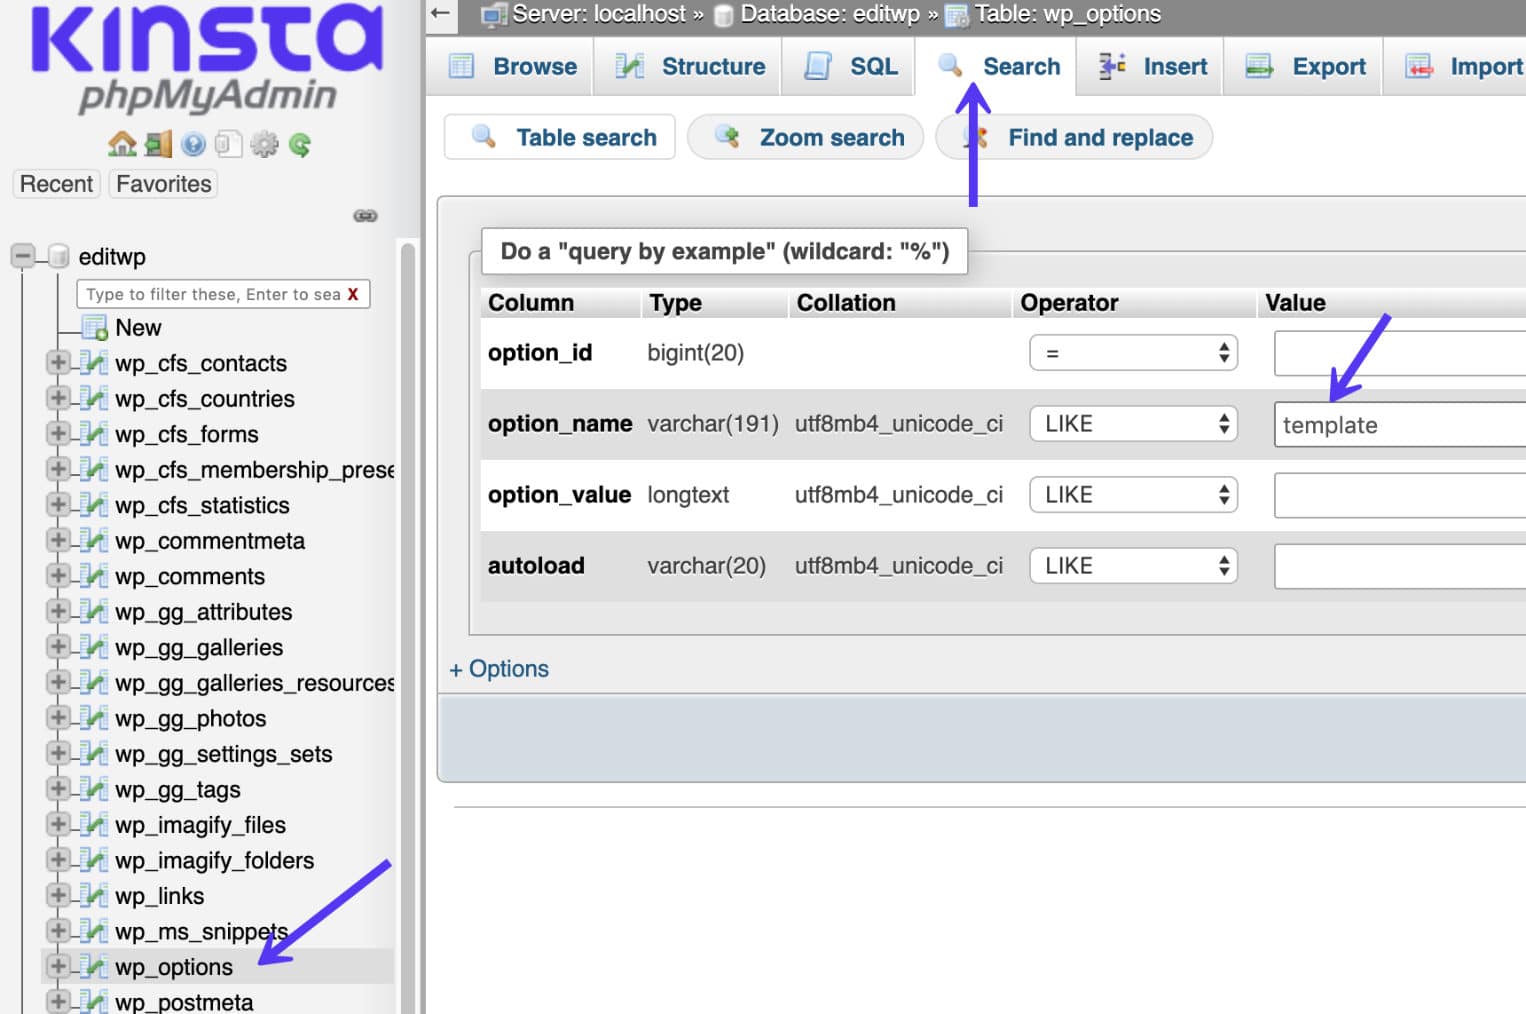
Task: Click the phpMyAdmin Home icon
Action: 122,143
